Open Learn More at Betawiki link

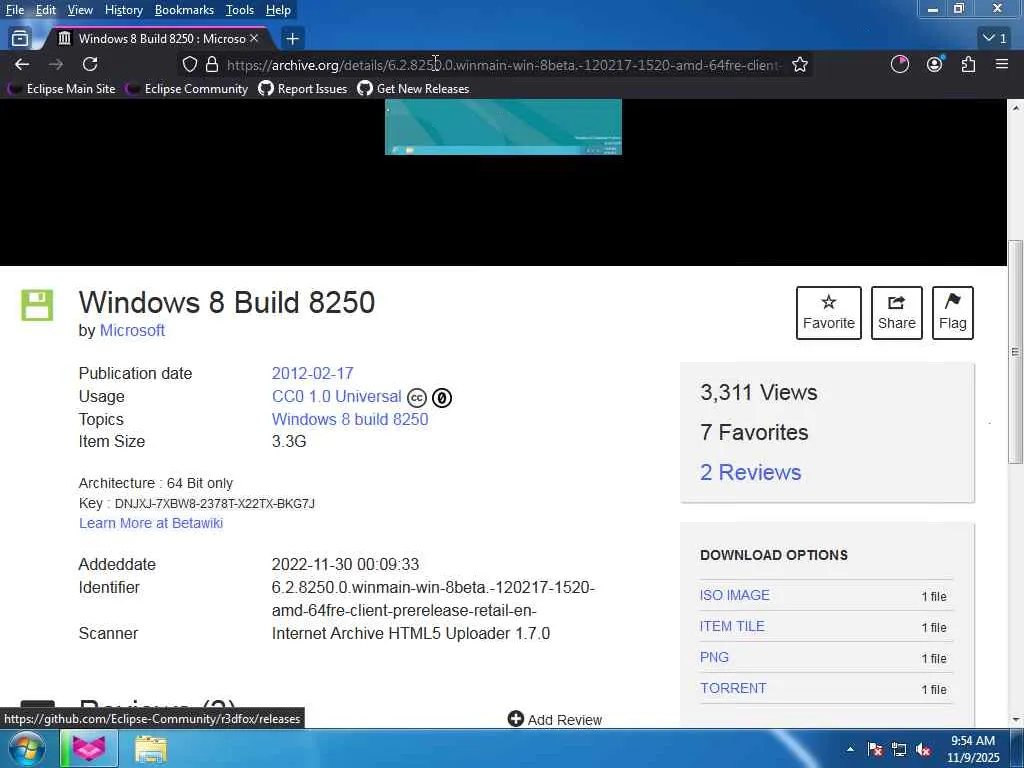click(x=151, y=523)
